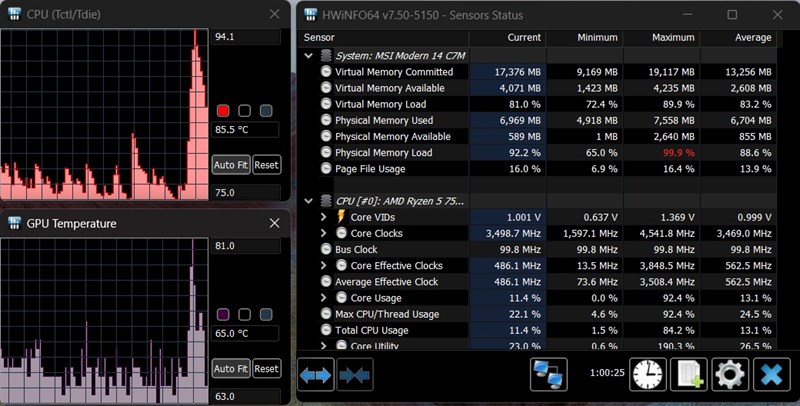Image resolution: width=800 pixels, height=406 pixels.
Task: Click the Max CPU/Thread Usage sensor icon
Action: pos(326,314)
